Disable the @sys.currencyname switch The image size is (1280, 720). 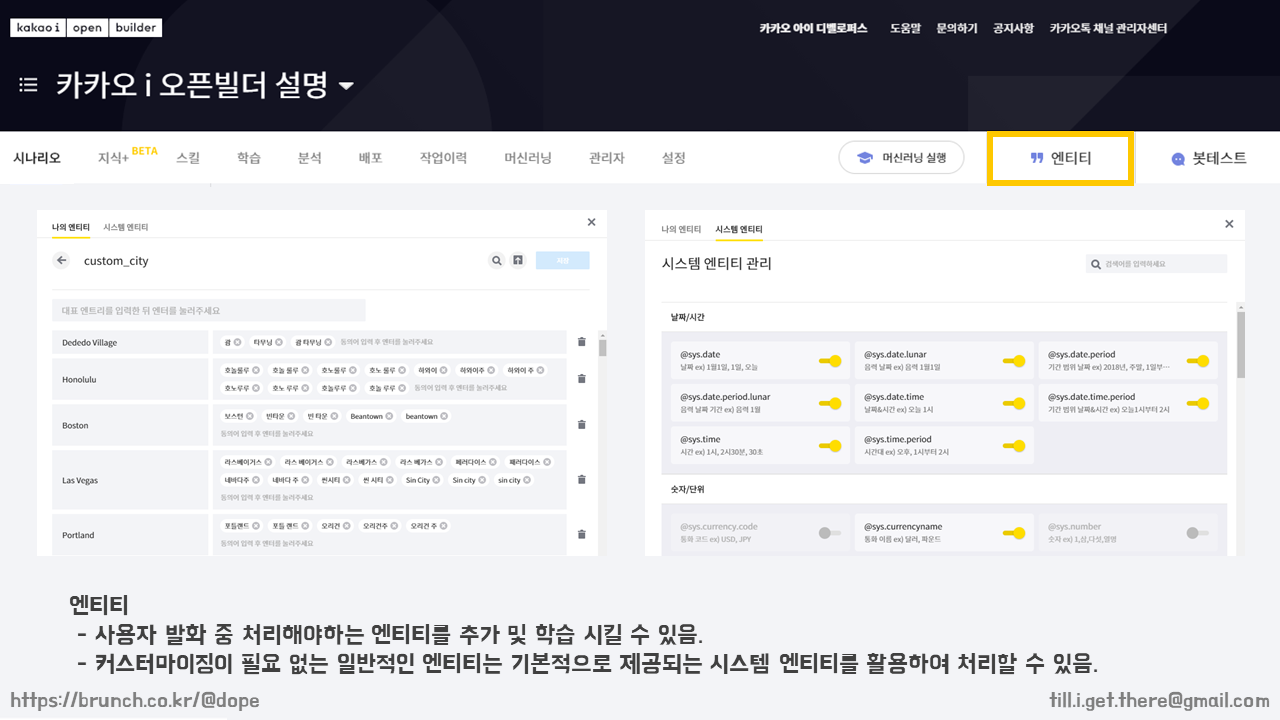[x=1014, y=533]
